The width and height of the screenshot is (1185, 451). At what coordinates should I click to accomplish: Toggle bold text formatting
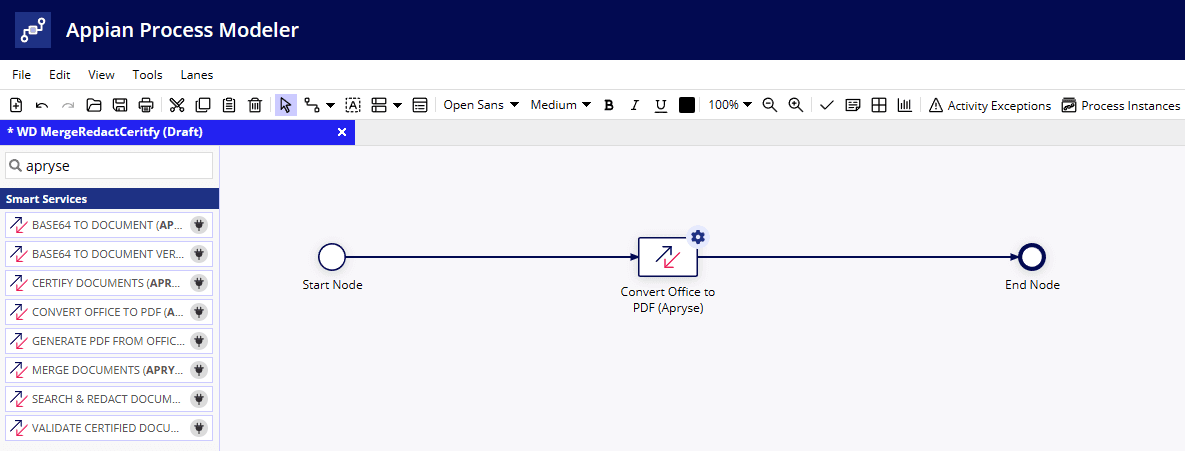609,105
